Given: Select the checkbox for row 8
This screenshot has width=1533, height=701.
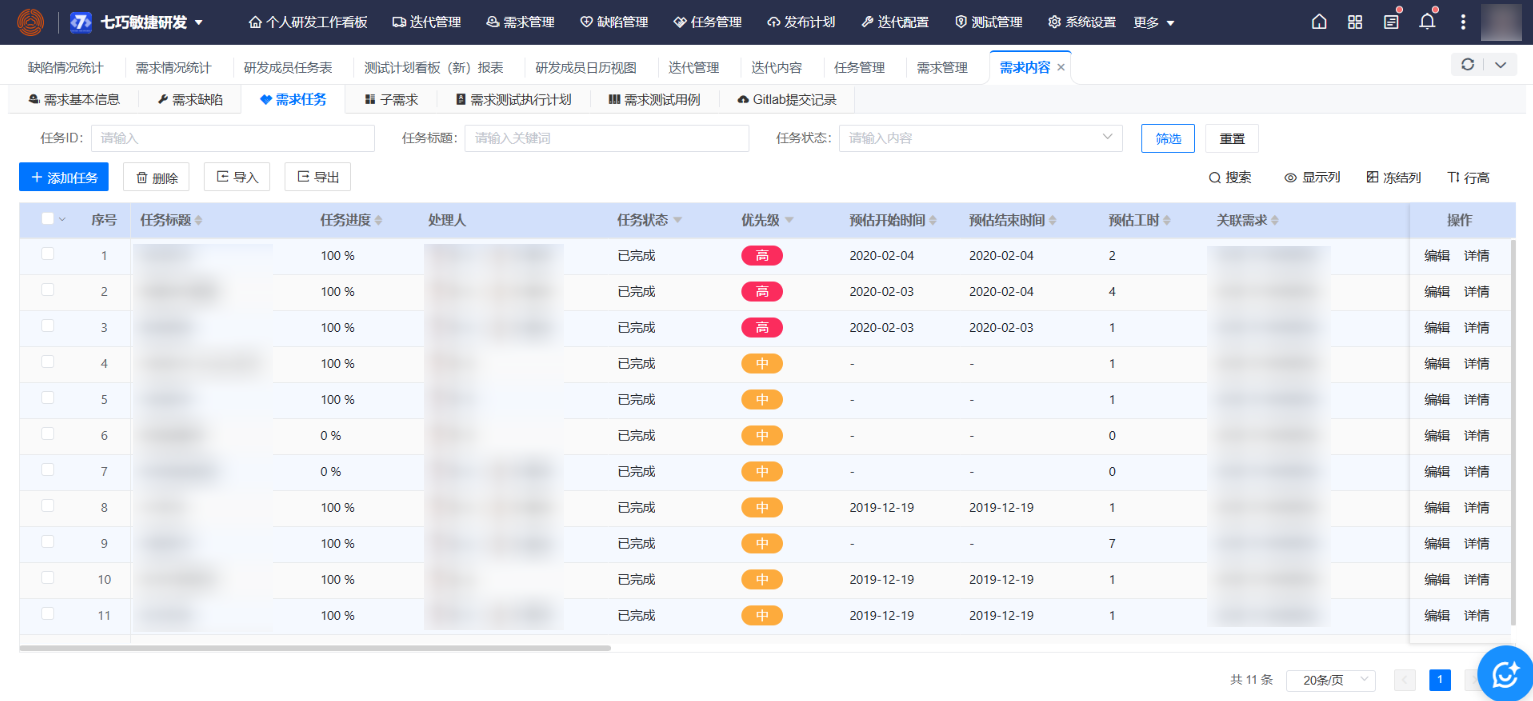Looking at the screenshot, I should coord(48,507).
